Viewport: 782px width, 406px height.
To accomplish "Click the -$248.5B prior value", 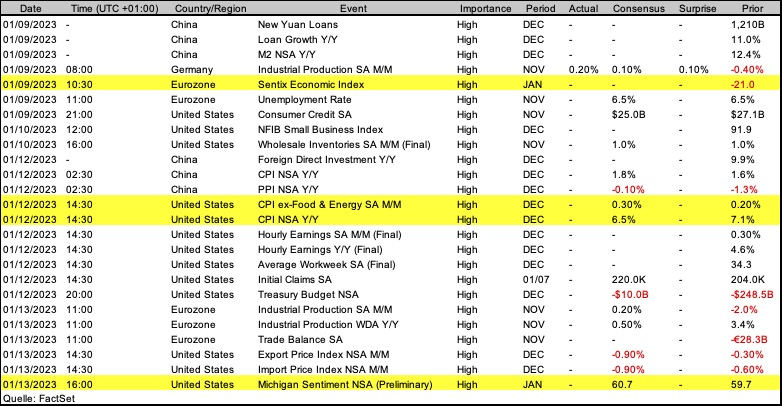I will tap(752, 294).
